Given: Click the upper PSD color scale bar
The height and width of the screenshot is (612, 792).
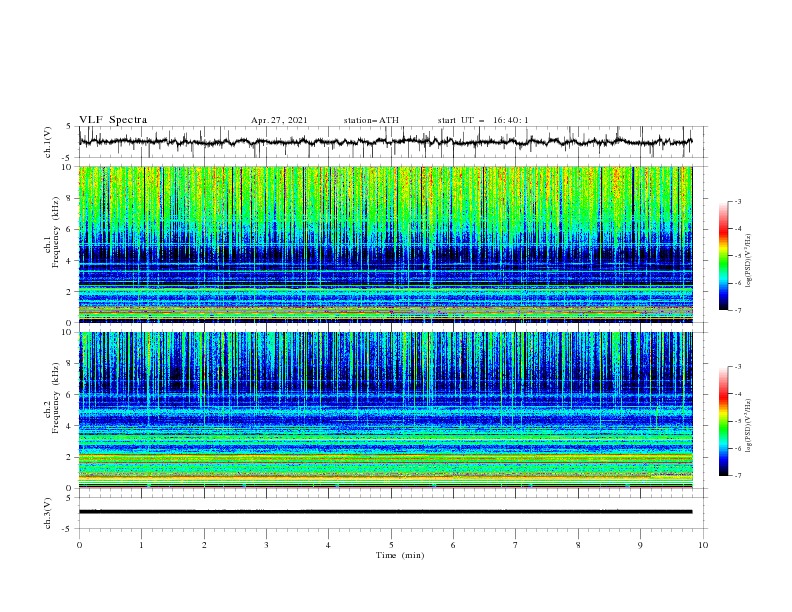Looking at the screenshot, I should tap(723, 255).
